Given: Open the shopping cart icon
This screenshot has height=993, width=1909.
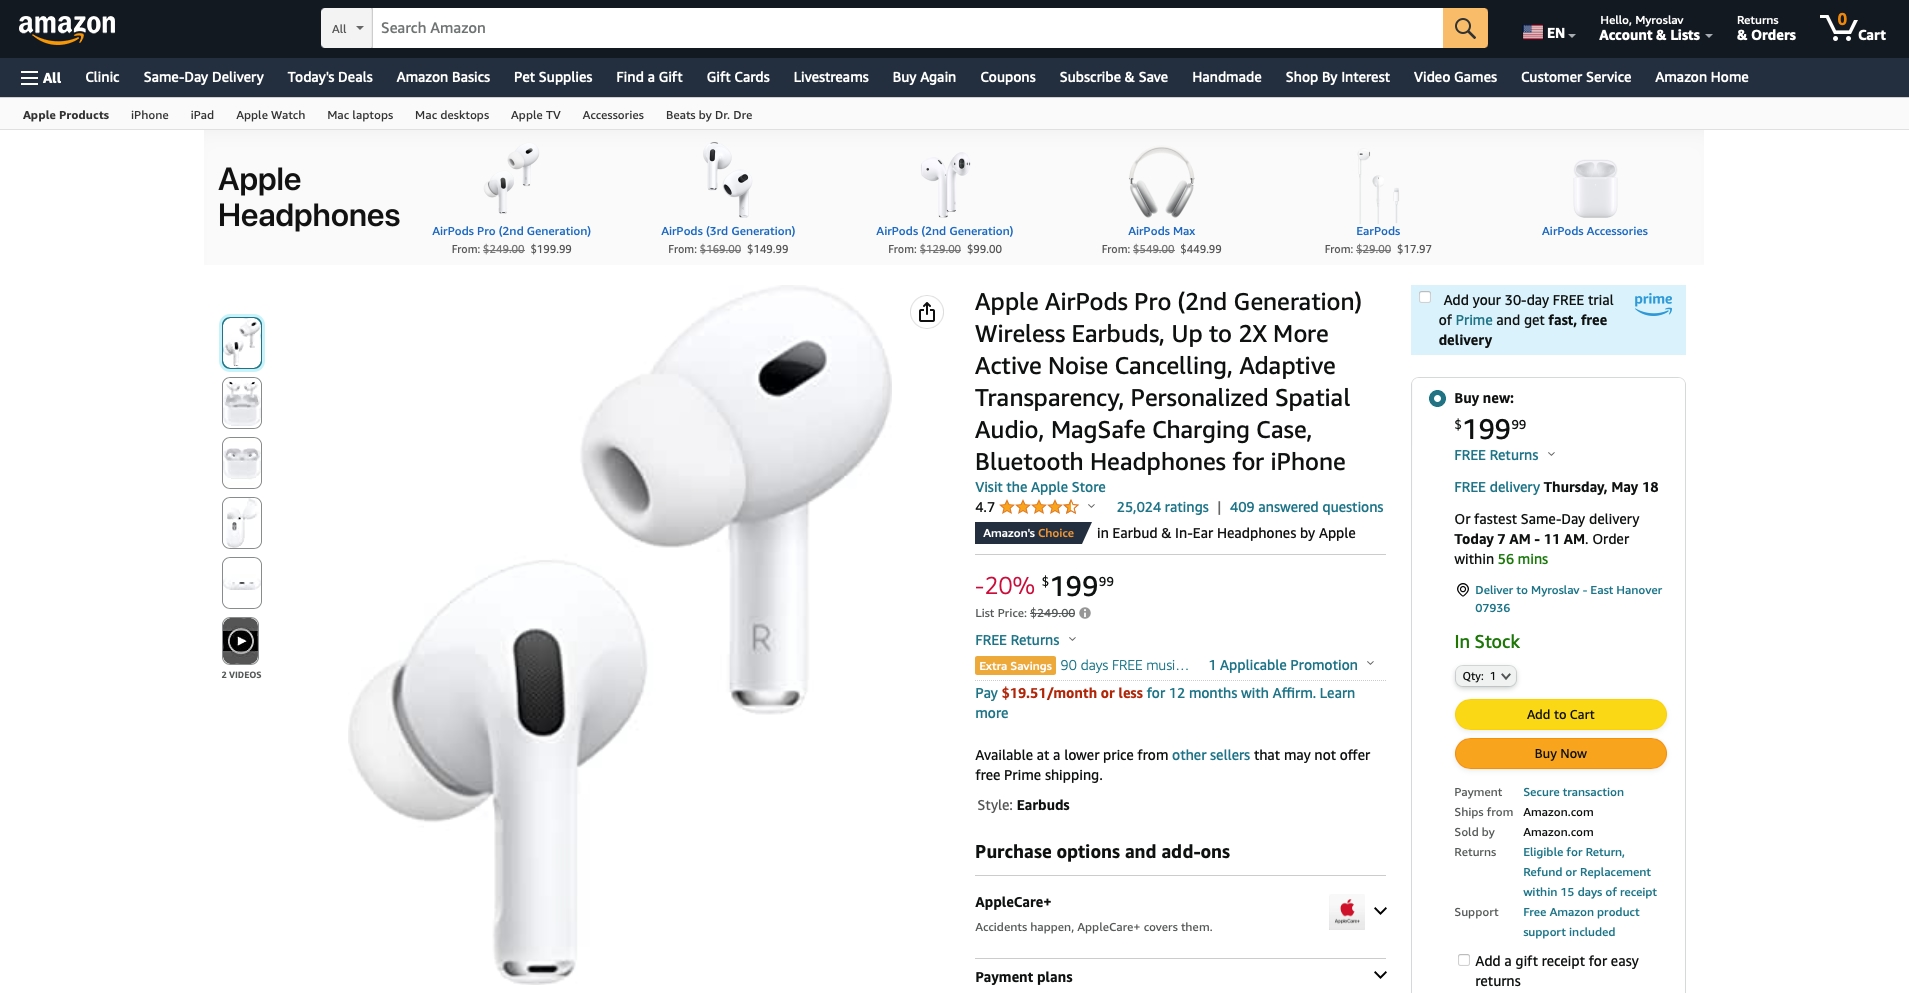Looking at the screenshot, I should pyautogui.click(x=1852, y=27).
